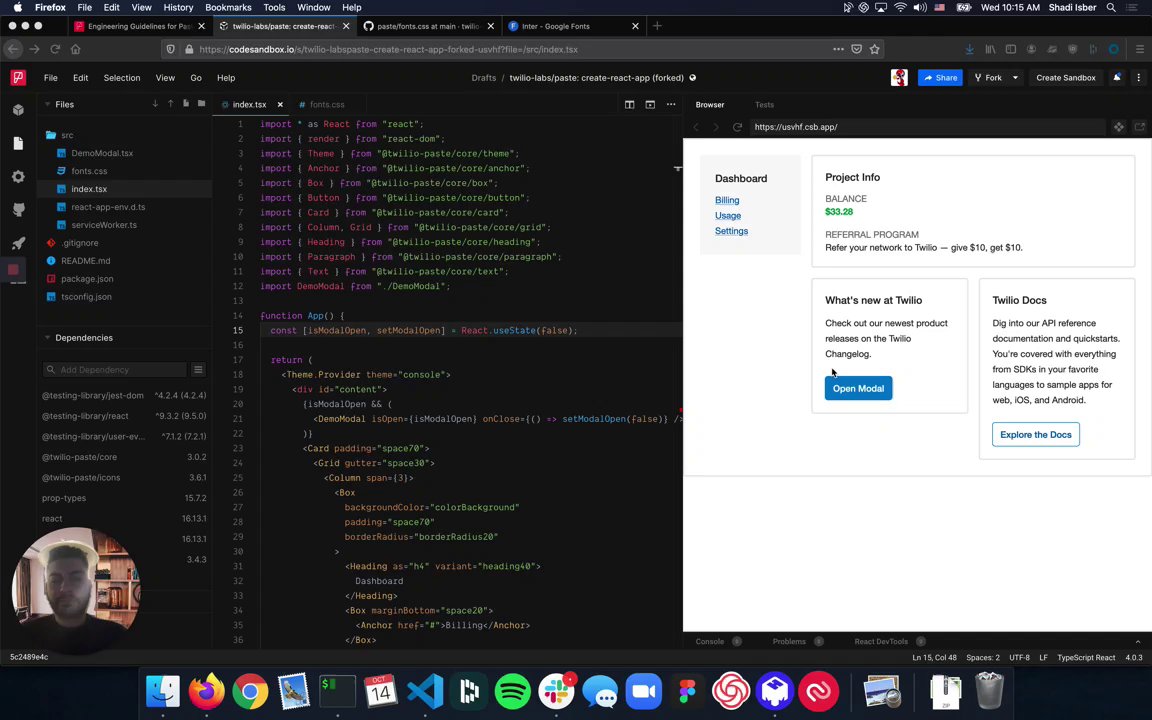The width and height of the screenshot is (1152, 720).
Task: Open the vertical ellipsis menu near bell
Action: [x=1139, y=77]
